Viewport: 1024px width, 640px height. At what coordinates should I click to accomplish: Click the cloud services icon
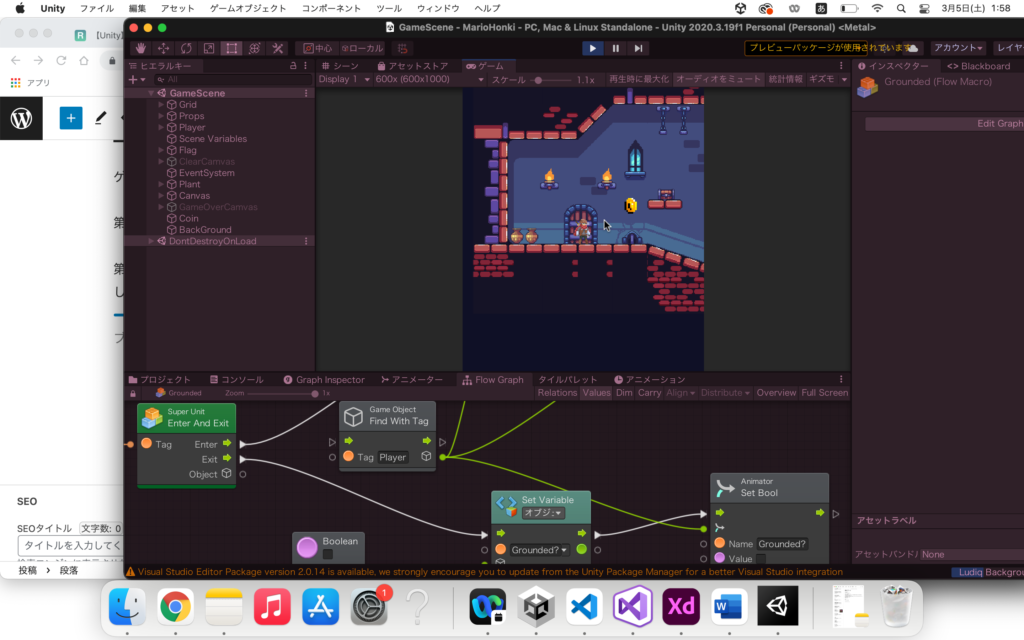[913, 48]
